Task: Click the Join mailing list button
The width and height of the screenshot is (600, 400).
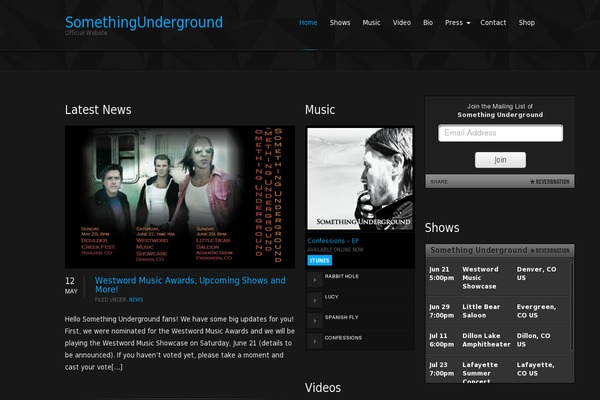Action: point(500,160)
